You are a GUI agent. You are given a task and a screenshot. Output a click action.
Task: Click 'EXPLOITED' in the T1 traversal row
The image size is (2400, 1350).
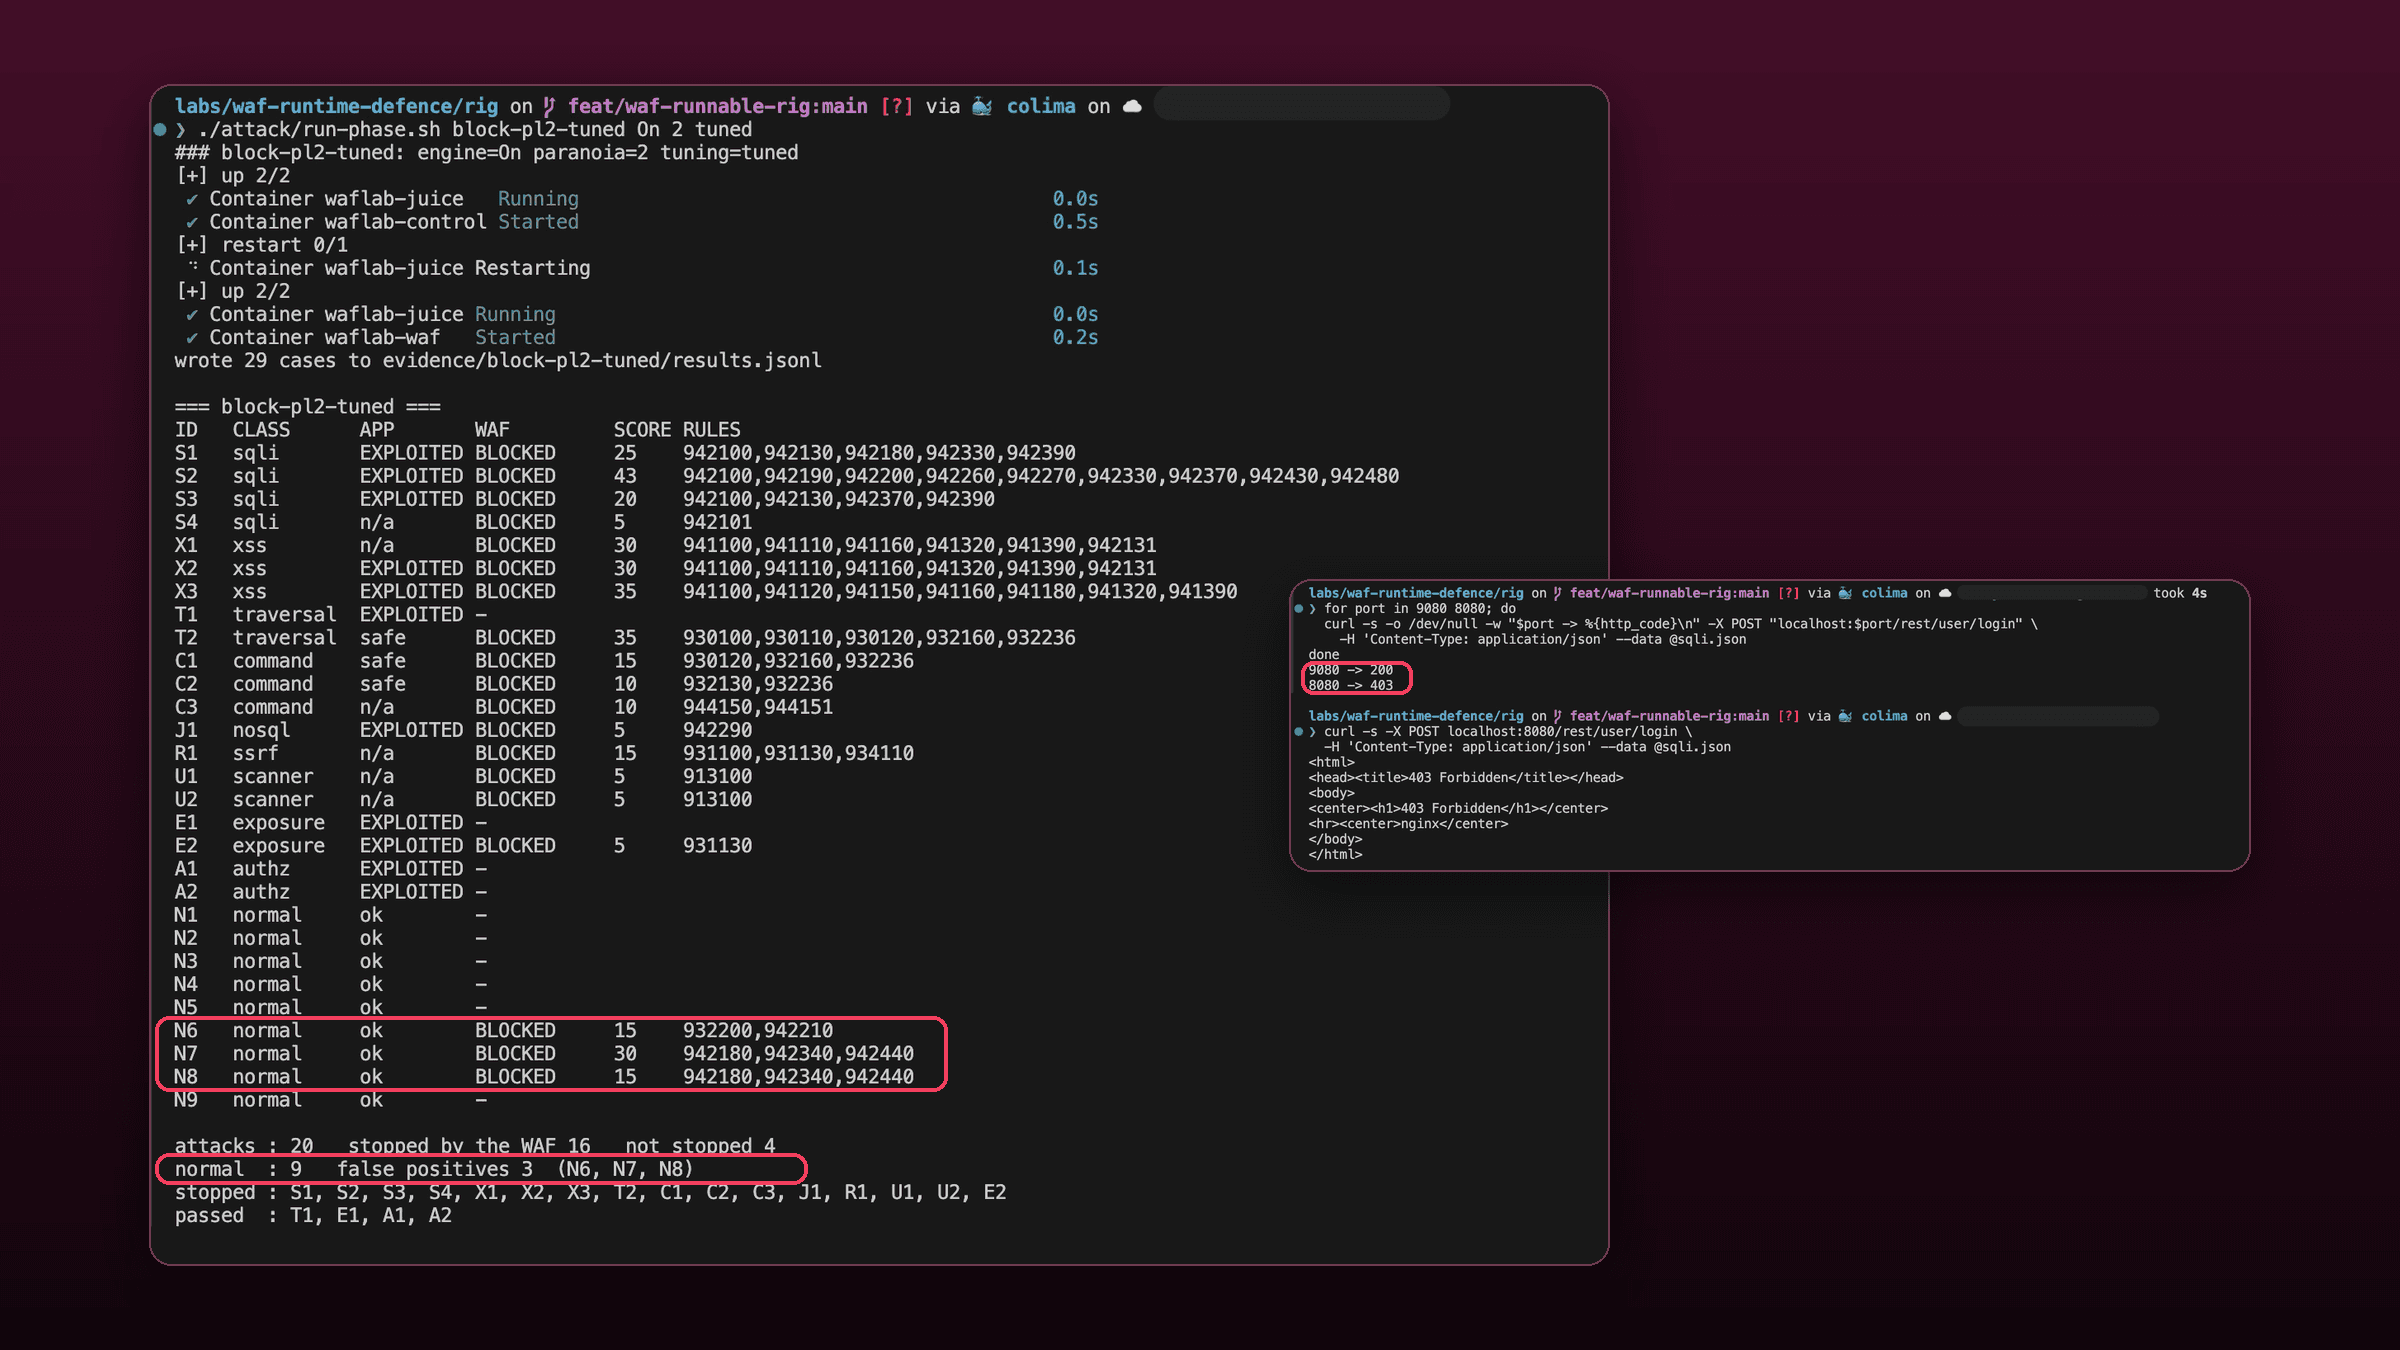[x=411, y=614]
